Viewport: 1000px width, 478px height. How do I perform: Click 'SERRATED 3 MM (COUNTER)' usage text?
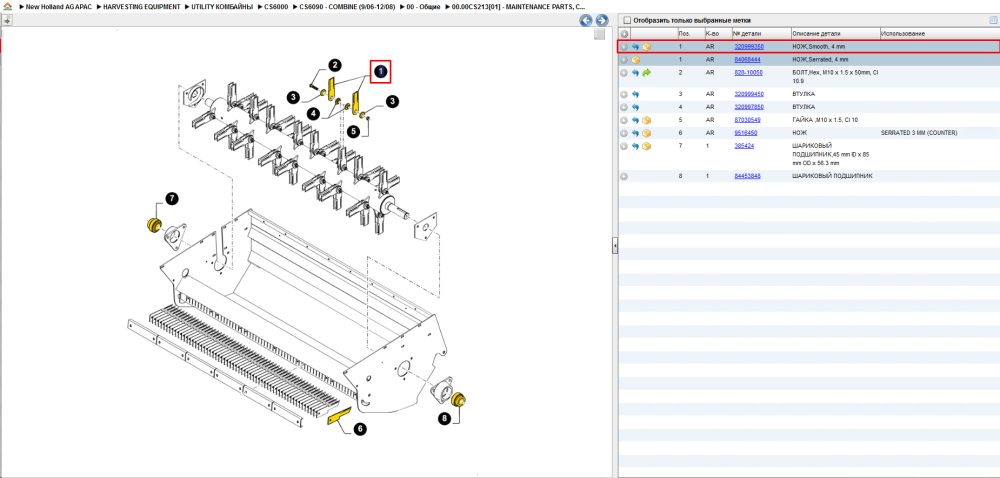919,133
